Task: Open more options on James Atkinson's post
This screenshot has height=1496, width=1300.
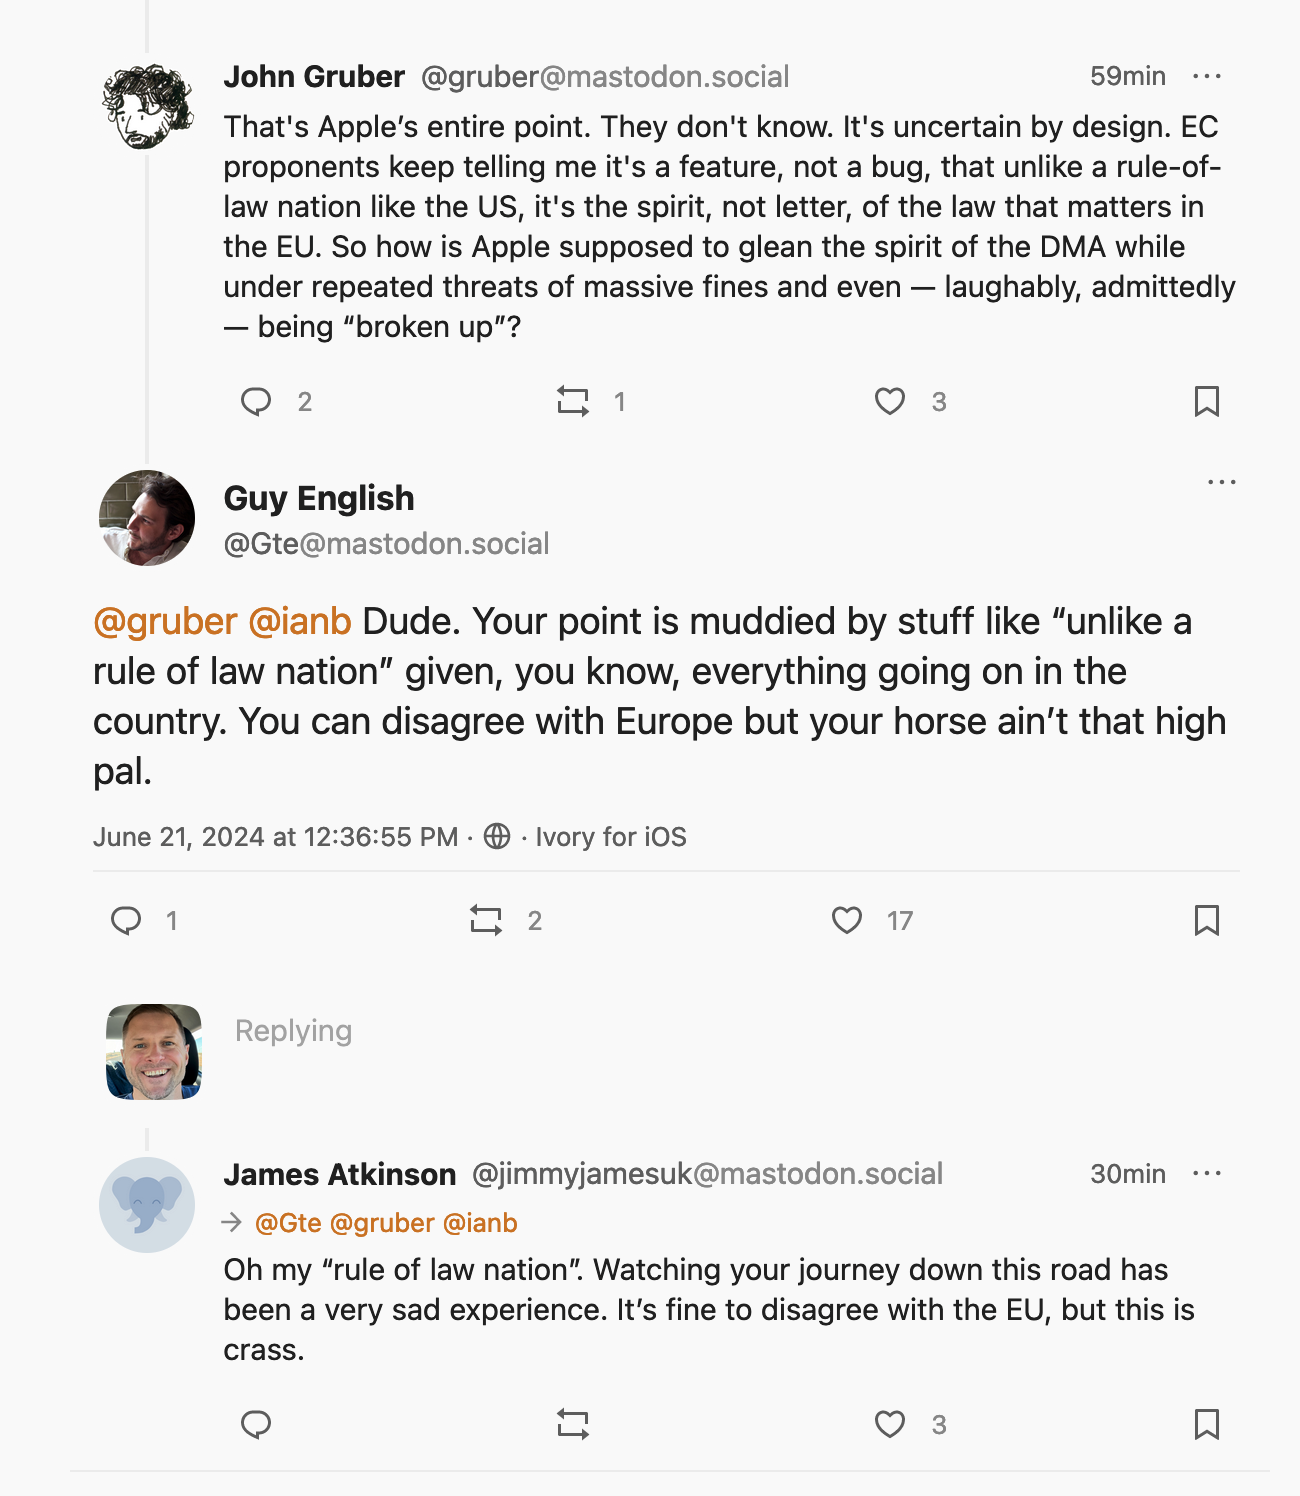Action: coord(1207,1174)
